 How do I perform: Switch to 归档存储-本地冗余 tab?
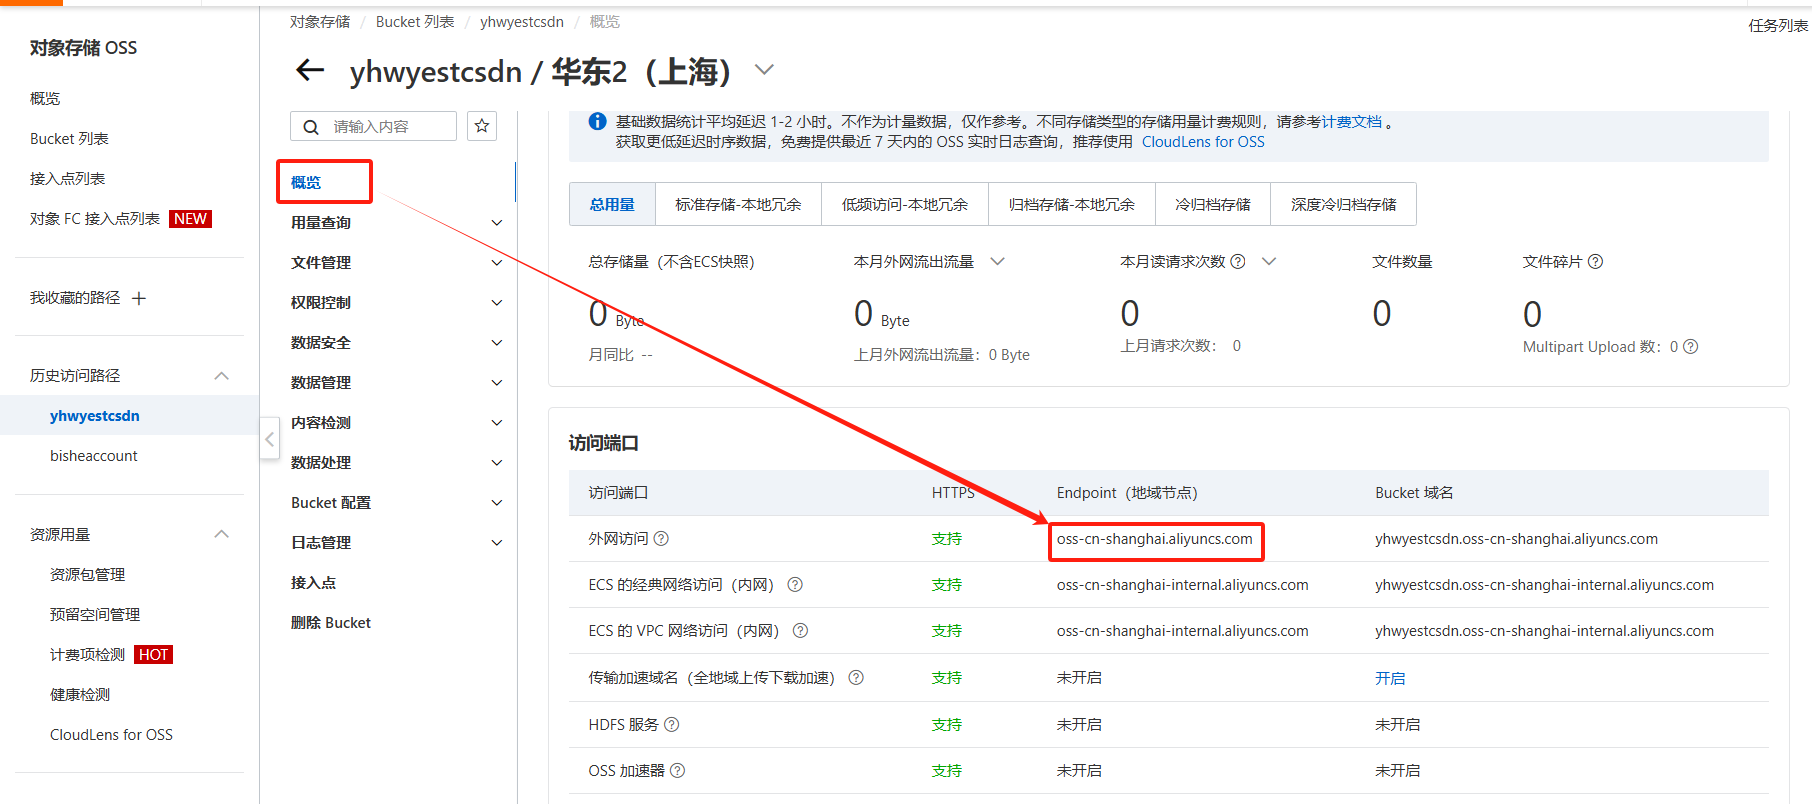[1072, 204]
